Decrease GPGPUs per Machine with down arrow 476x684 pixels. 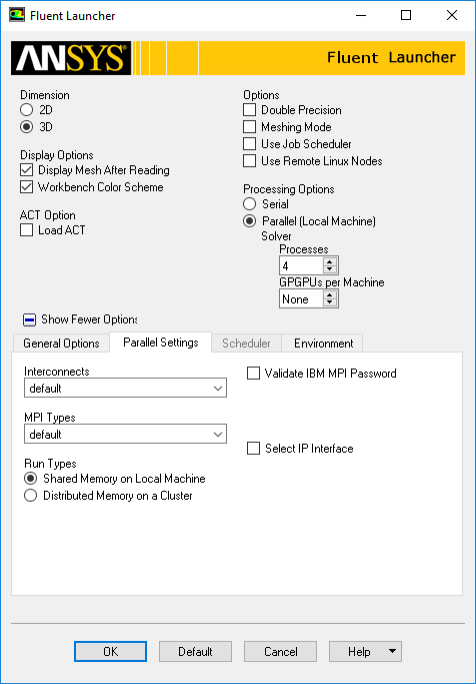click(330, 303)
